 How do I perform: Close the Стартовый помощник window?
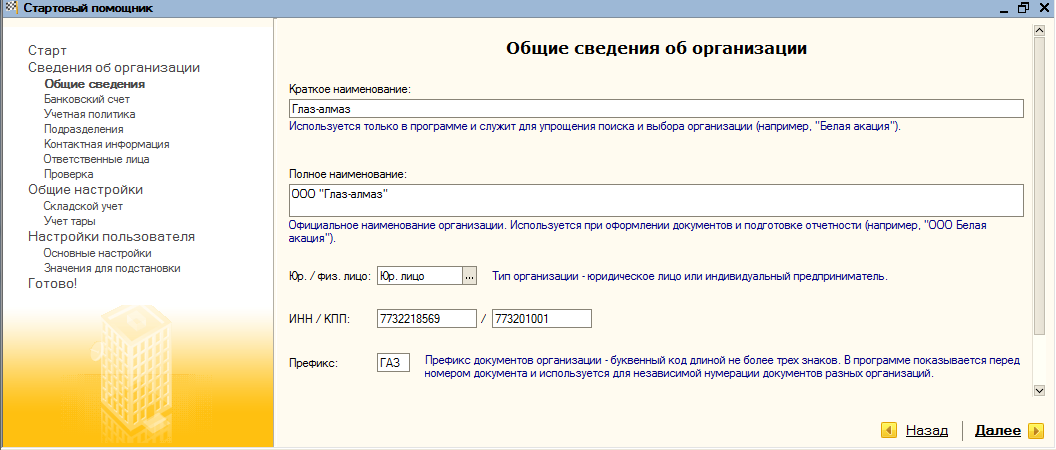(x=1044, y=9)
